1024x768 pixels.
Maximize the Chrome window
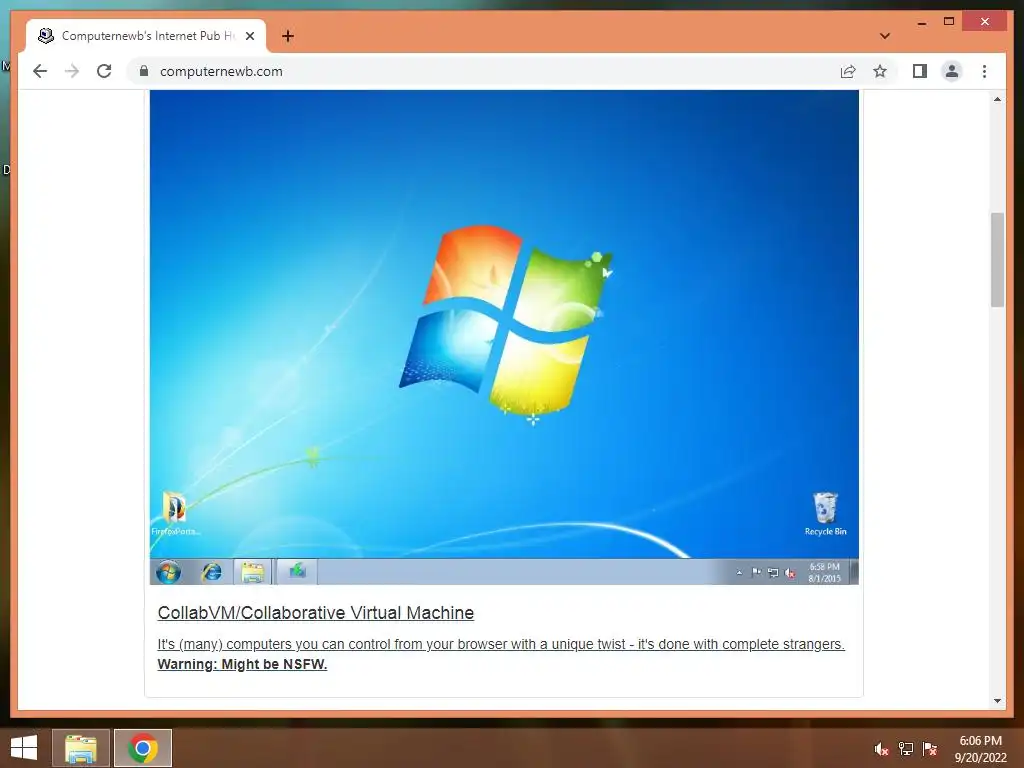tap(949, 22)
